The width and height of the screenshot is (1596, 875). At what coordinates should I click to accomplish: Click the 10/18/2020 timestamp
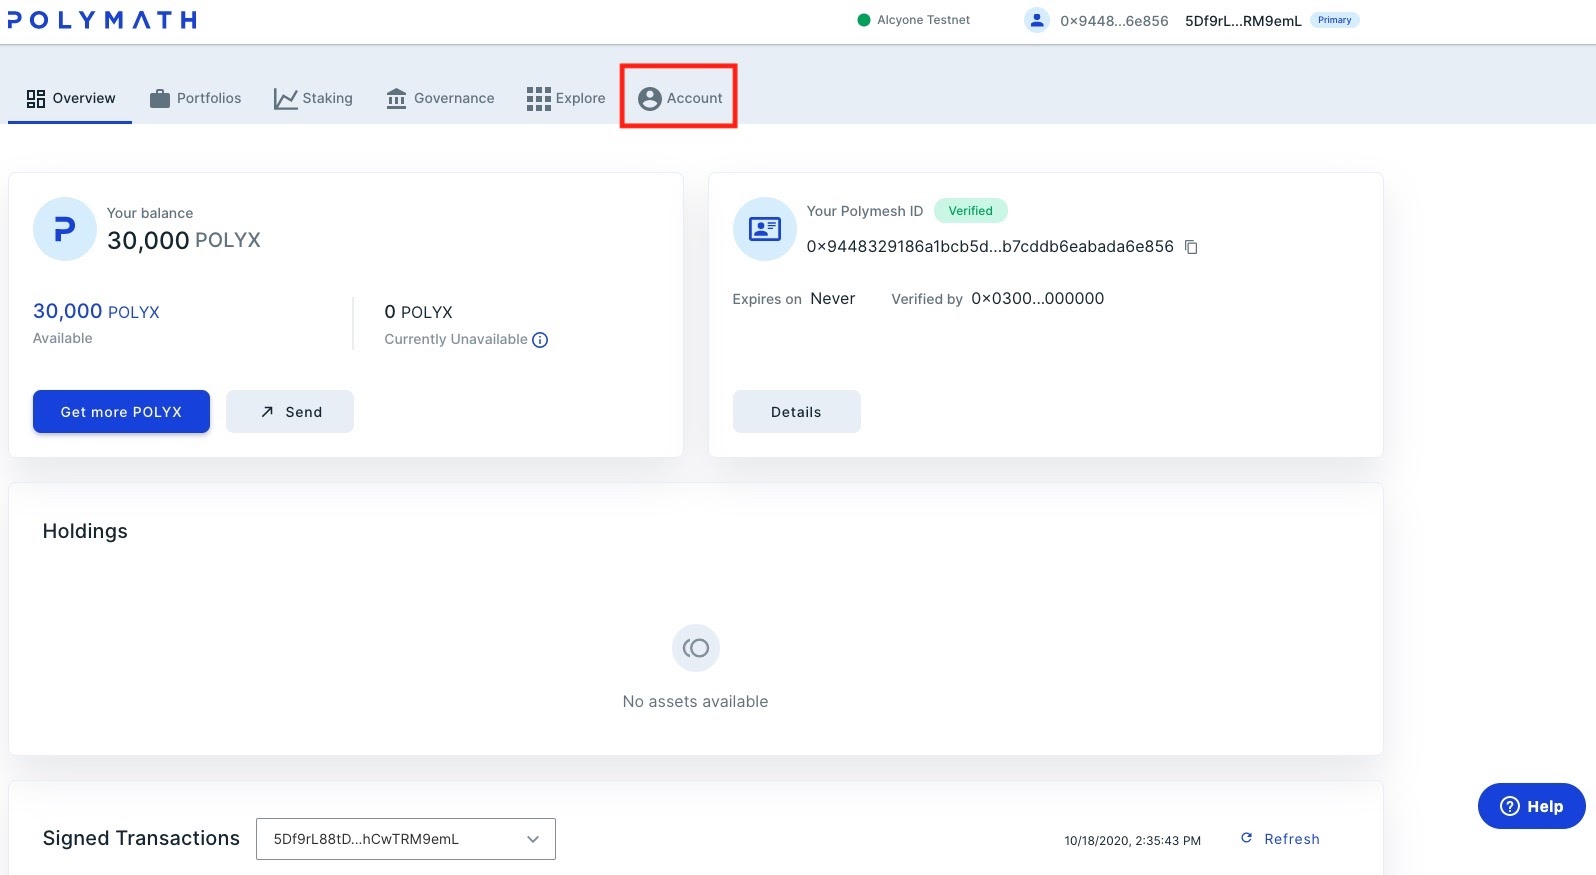click(1132, 841)
